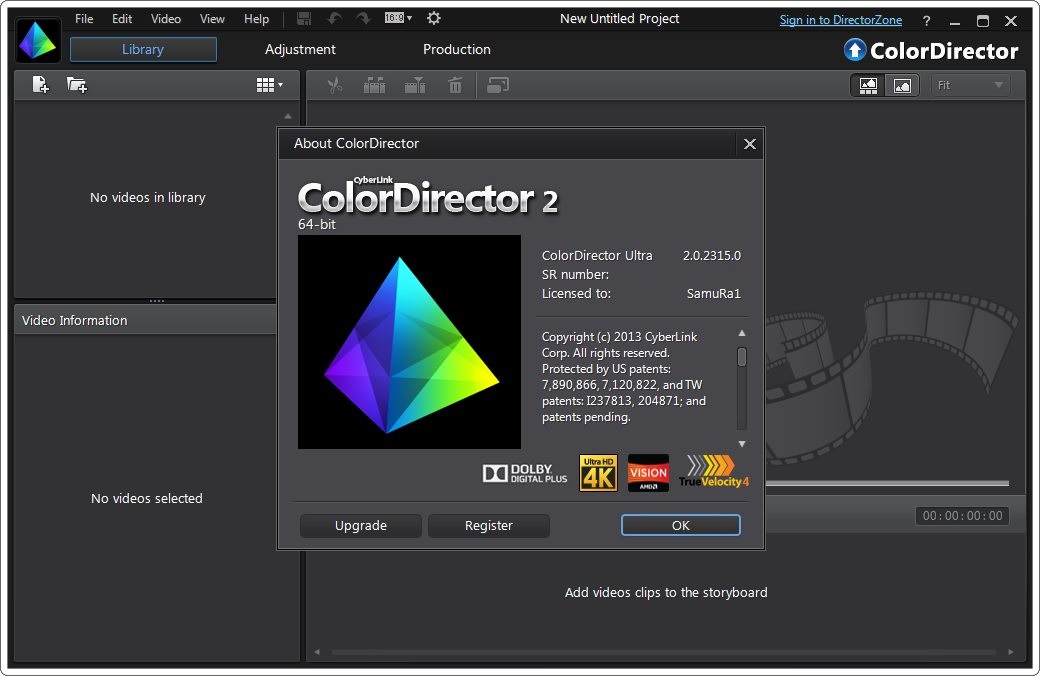
Task: Open the Video menu
Action: [x=166, y=19]
